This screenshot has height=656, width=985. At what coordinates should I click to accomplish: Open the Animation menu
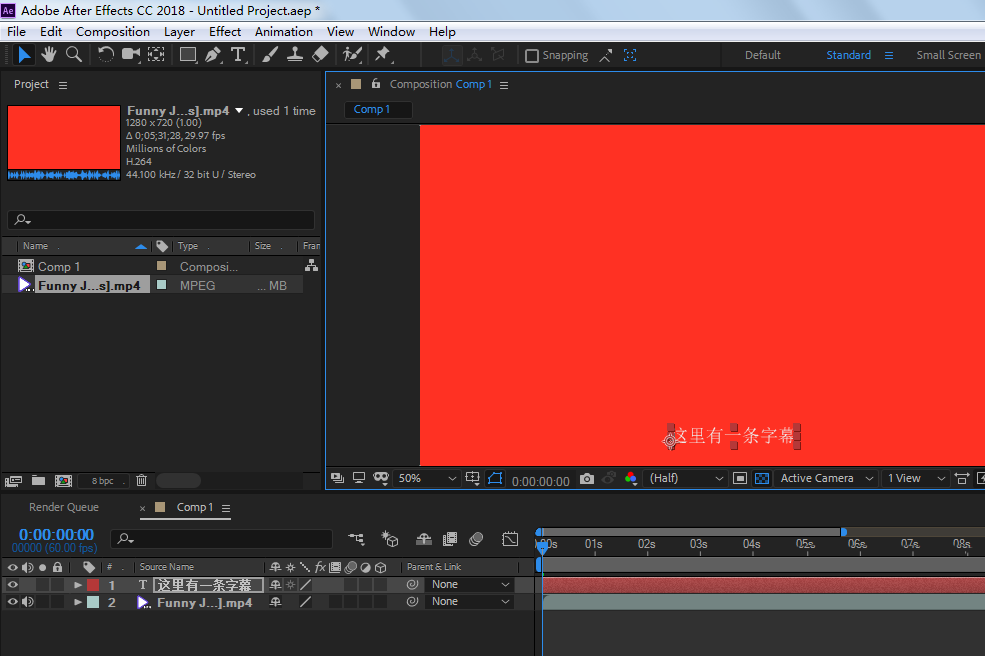click(x=284, y=31)
